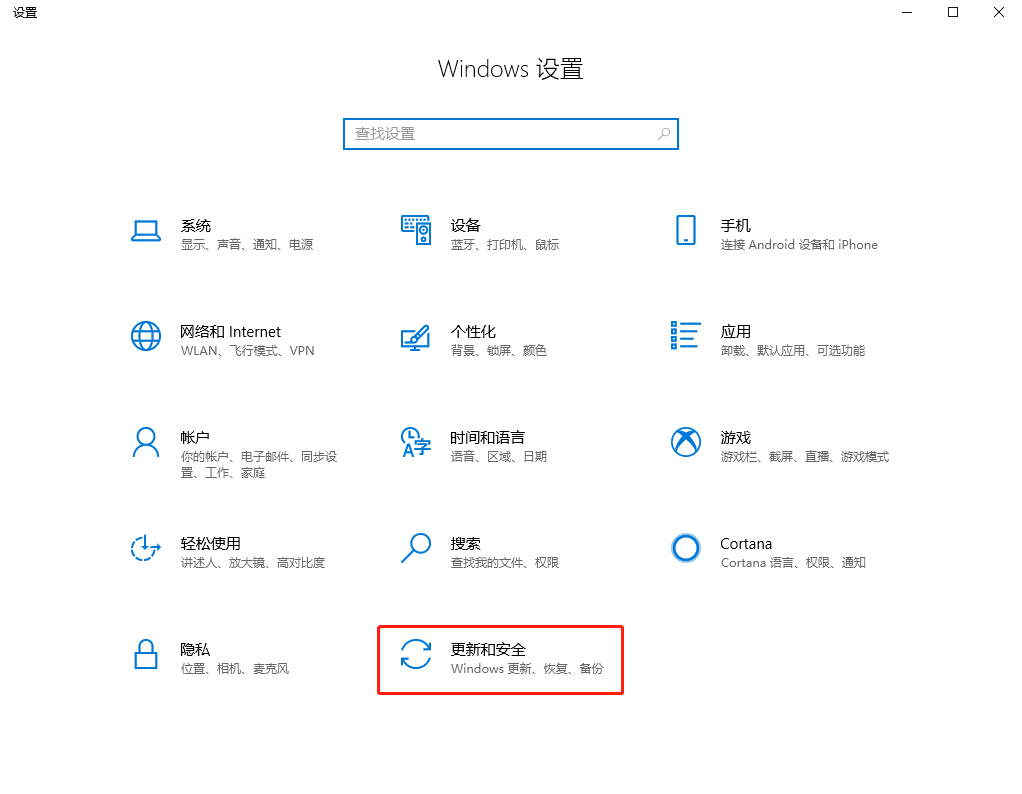Click the 个性化 paintbrush icon
The height and width of the screenshot is (794, 1022).
[x=415, y=337]
